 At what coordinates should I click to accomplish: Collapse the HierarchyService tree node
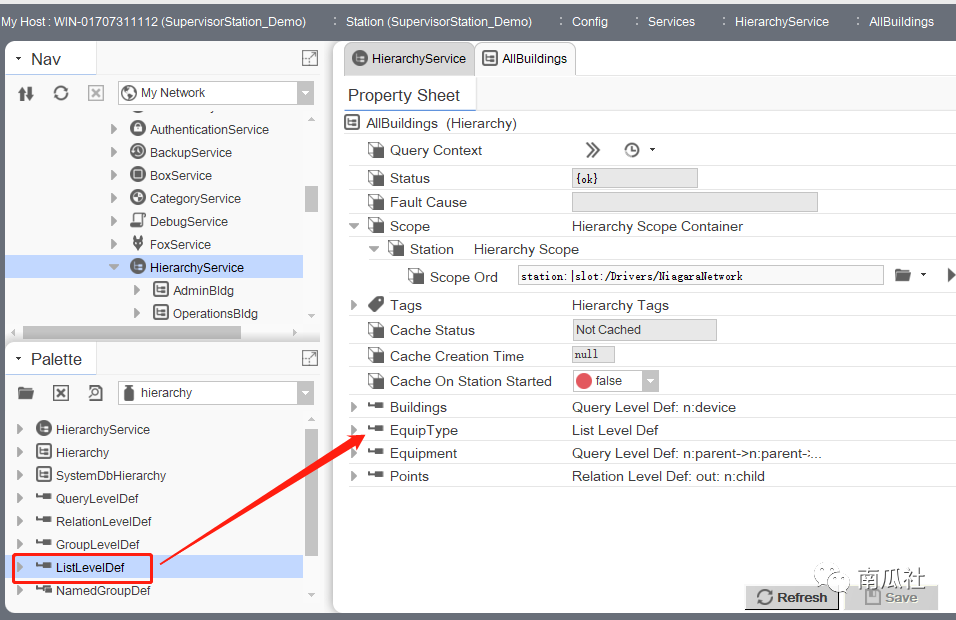tap(114, 267)
